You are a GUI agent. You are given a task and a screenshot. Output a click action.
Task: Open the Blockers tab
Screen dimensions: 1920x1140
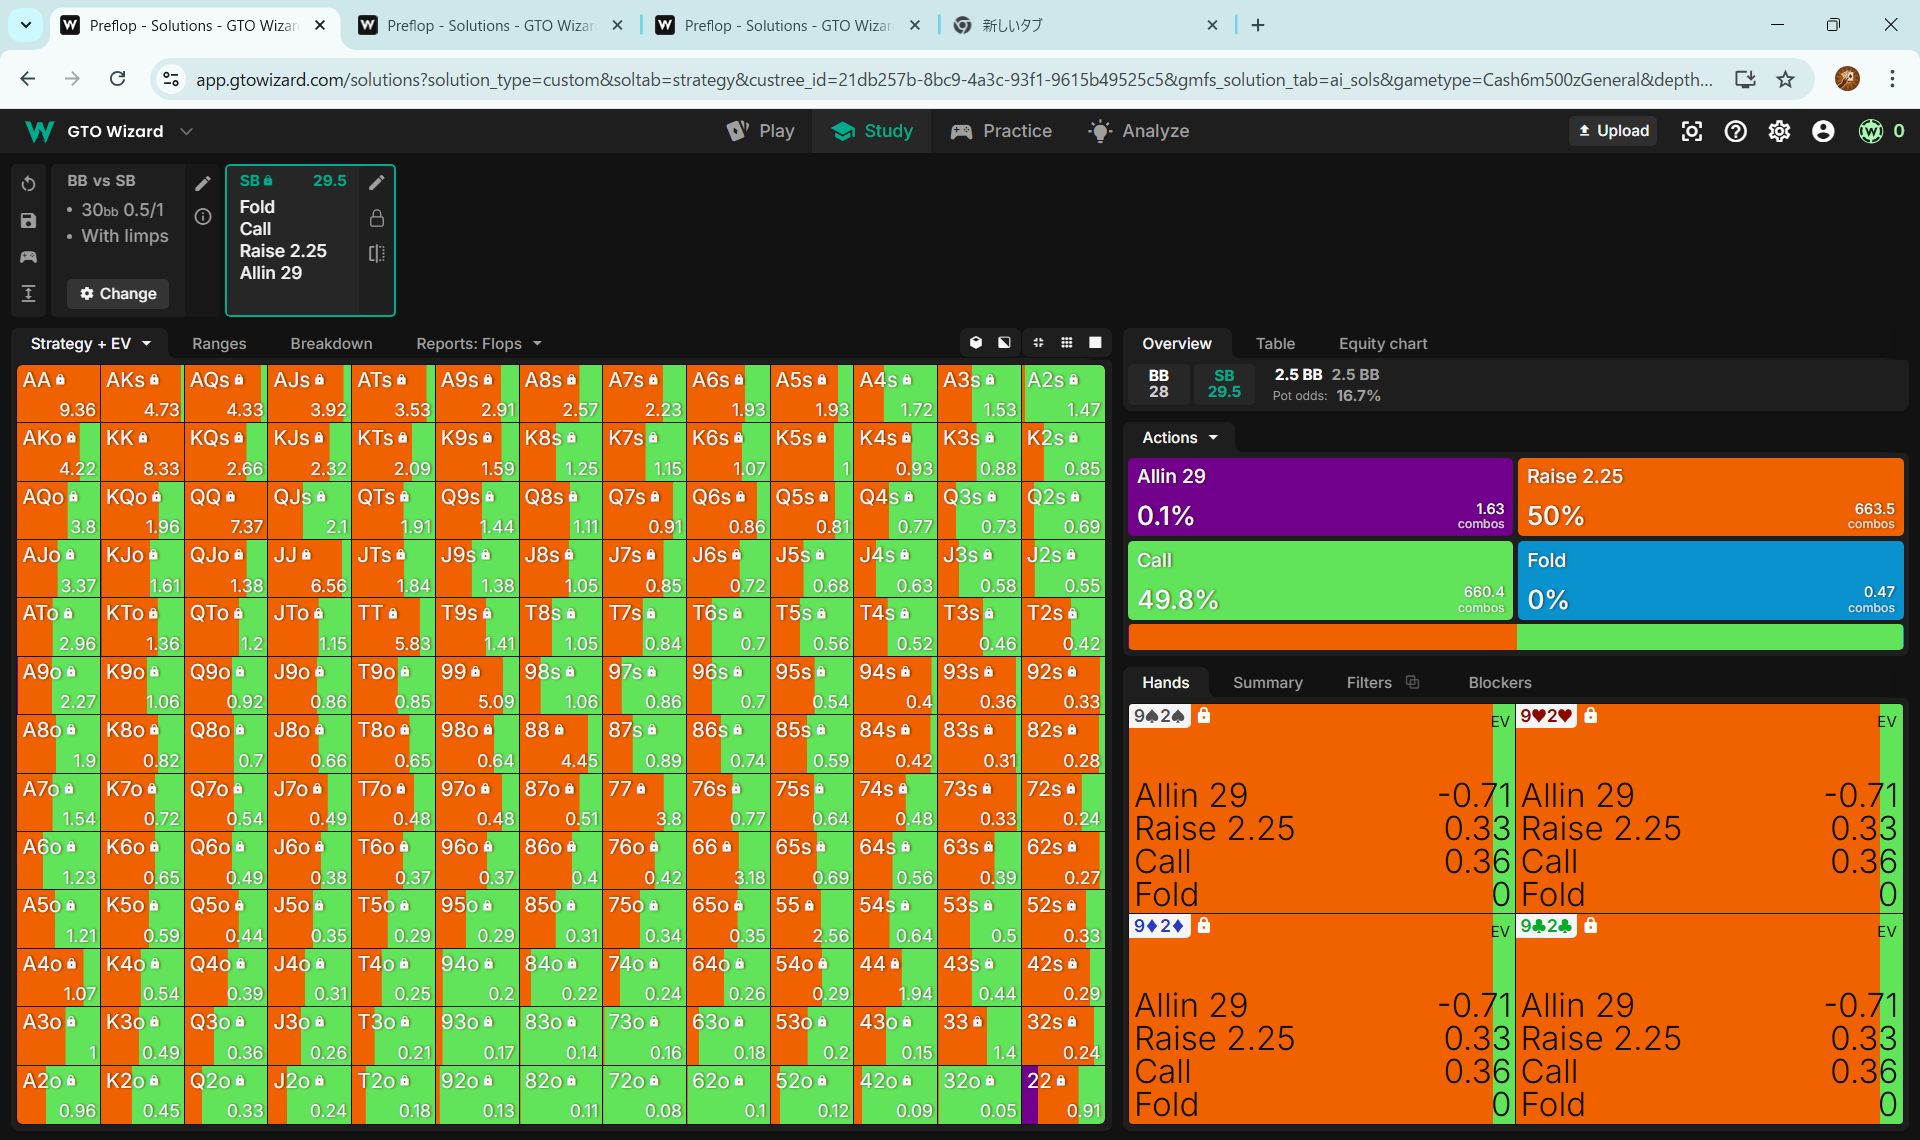1499,682
